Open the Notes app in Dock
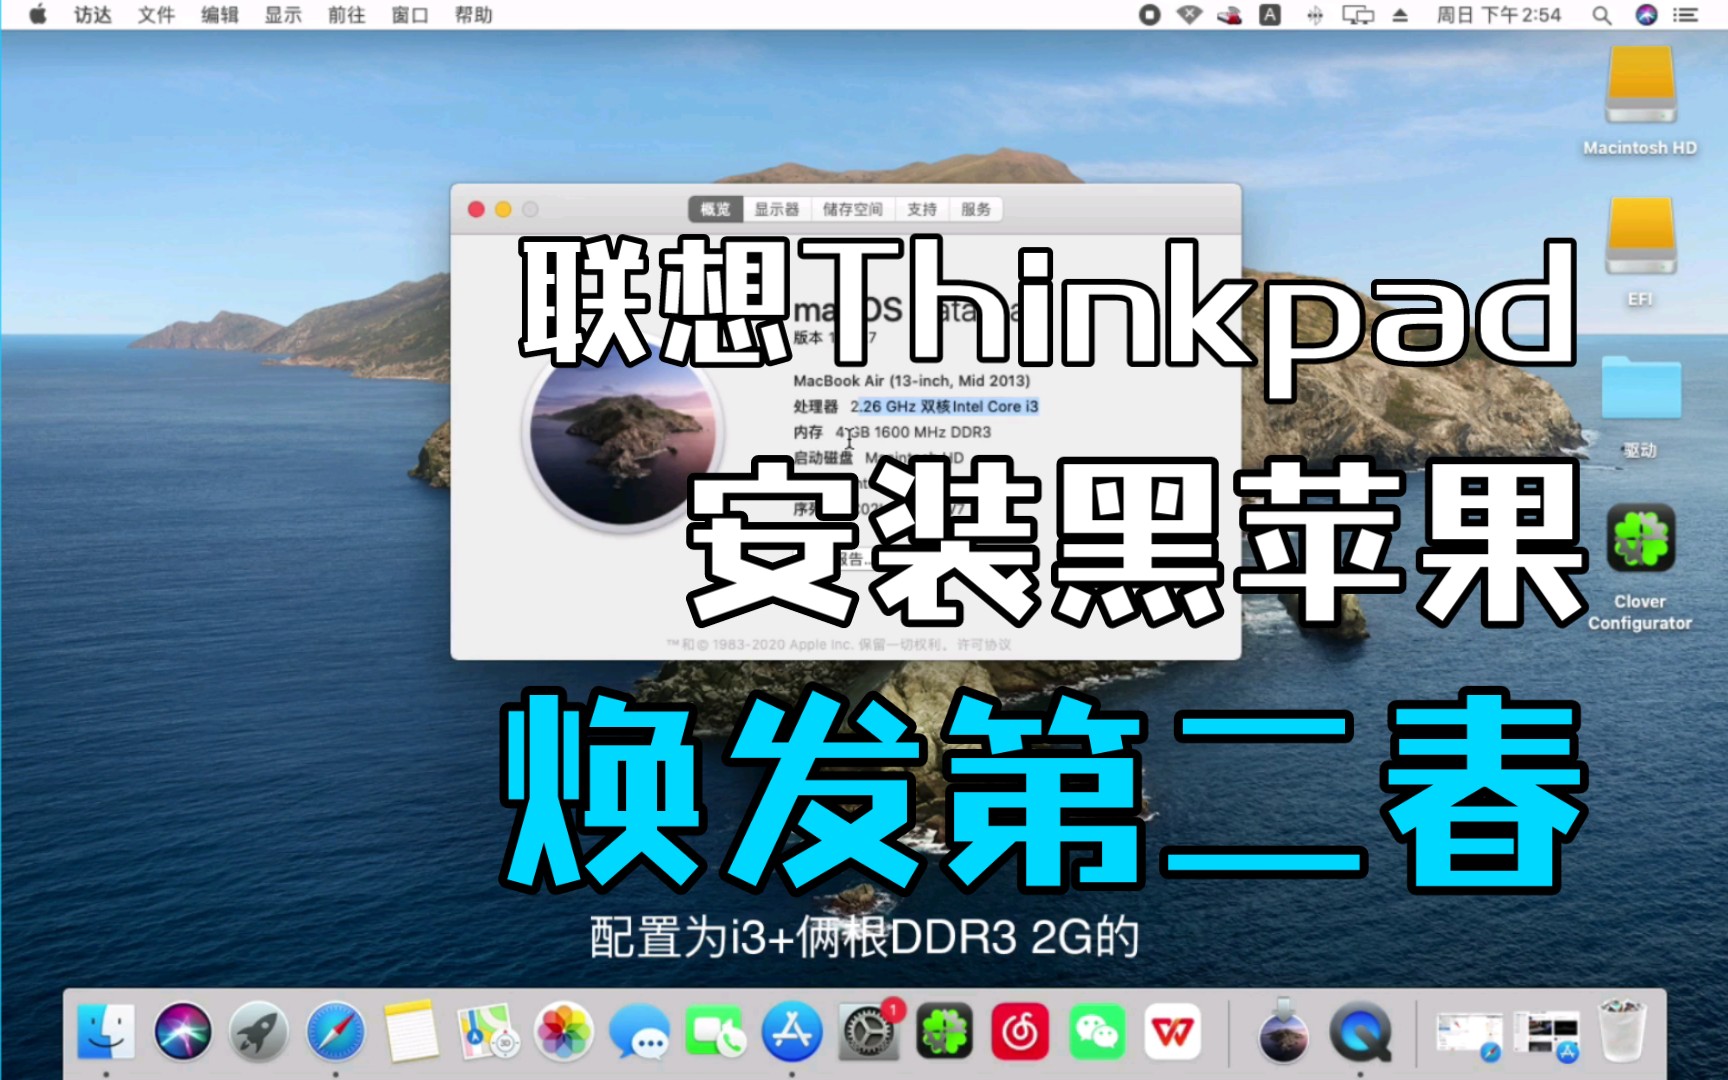Image resolution: width=1728 pixels, height=1080 pixels. [x=411, y=1031]
